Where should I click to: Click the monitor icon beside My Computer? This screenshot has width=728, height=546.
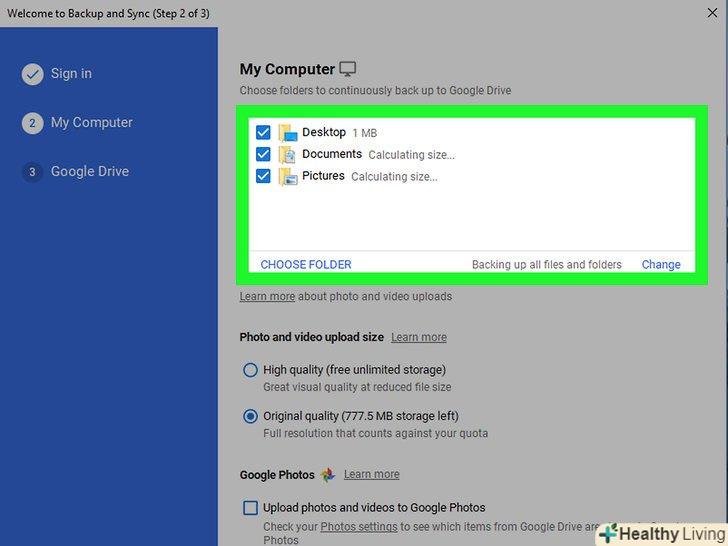pyautogui.click(x=348, y=69)
